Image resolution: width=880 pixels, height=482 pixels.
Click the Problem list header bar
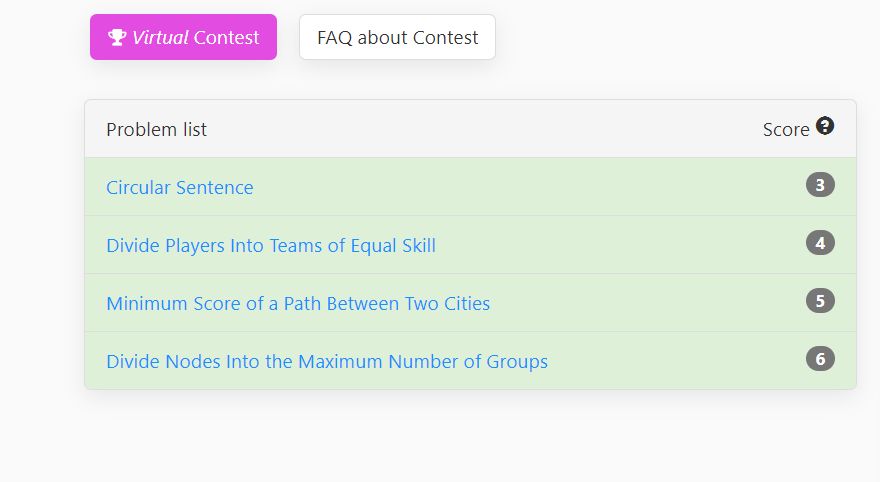(470, 129)
